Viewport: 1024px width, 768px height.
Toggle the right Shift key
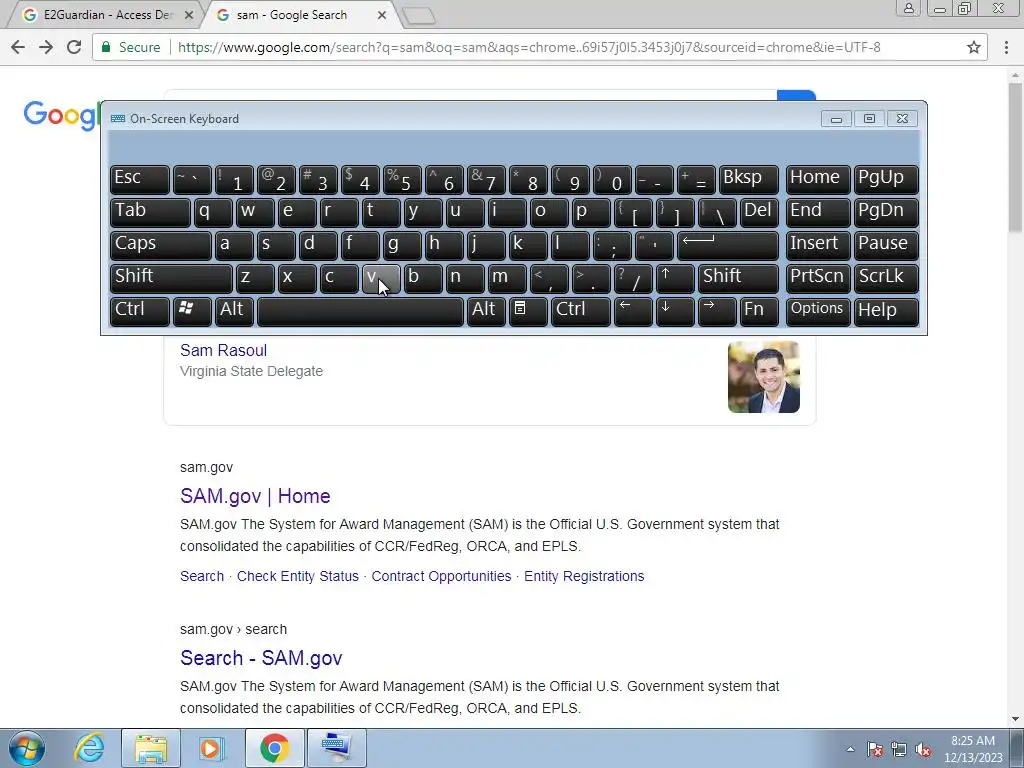coord(738,278)
